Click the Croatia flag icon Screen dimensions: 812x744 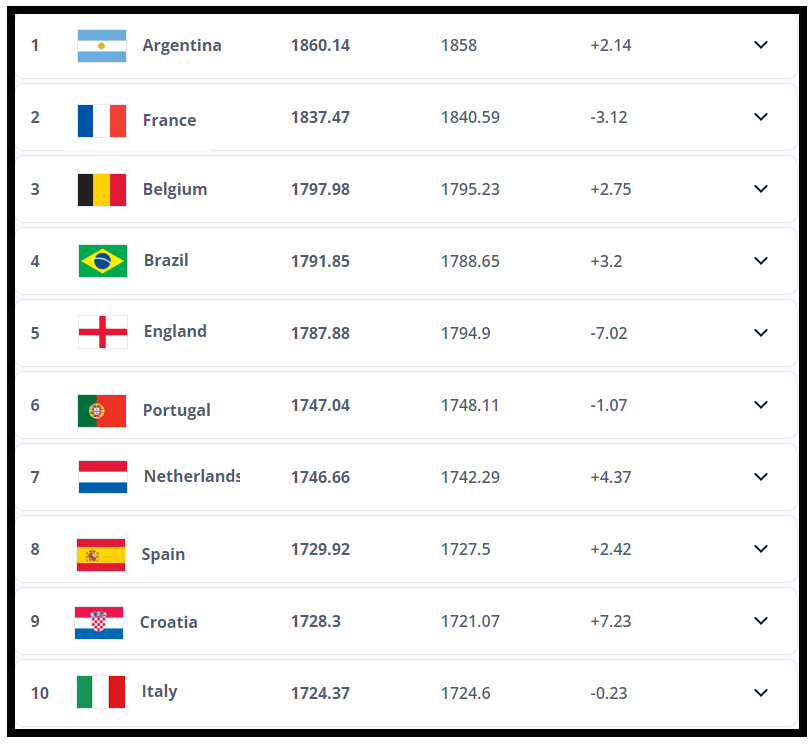99,622
